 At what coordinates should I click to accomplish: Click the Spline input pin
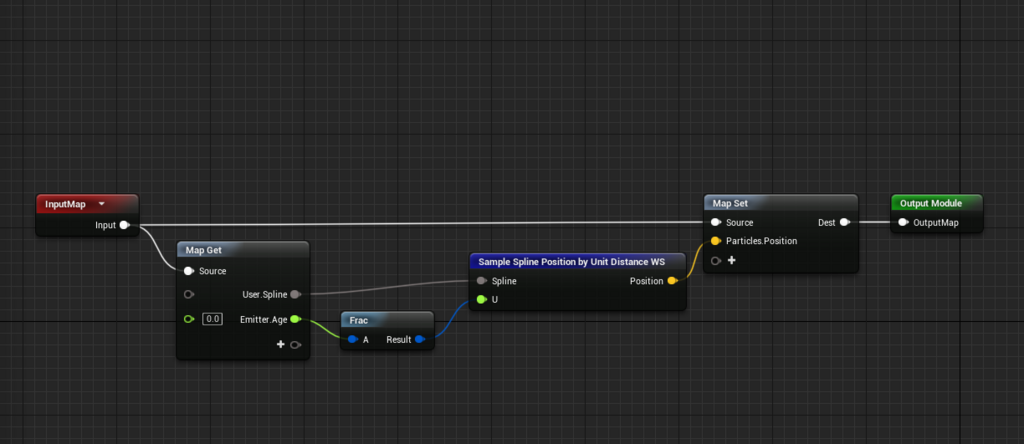click(x=481, y=281)
